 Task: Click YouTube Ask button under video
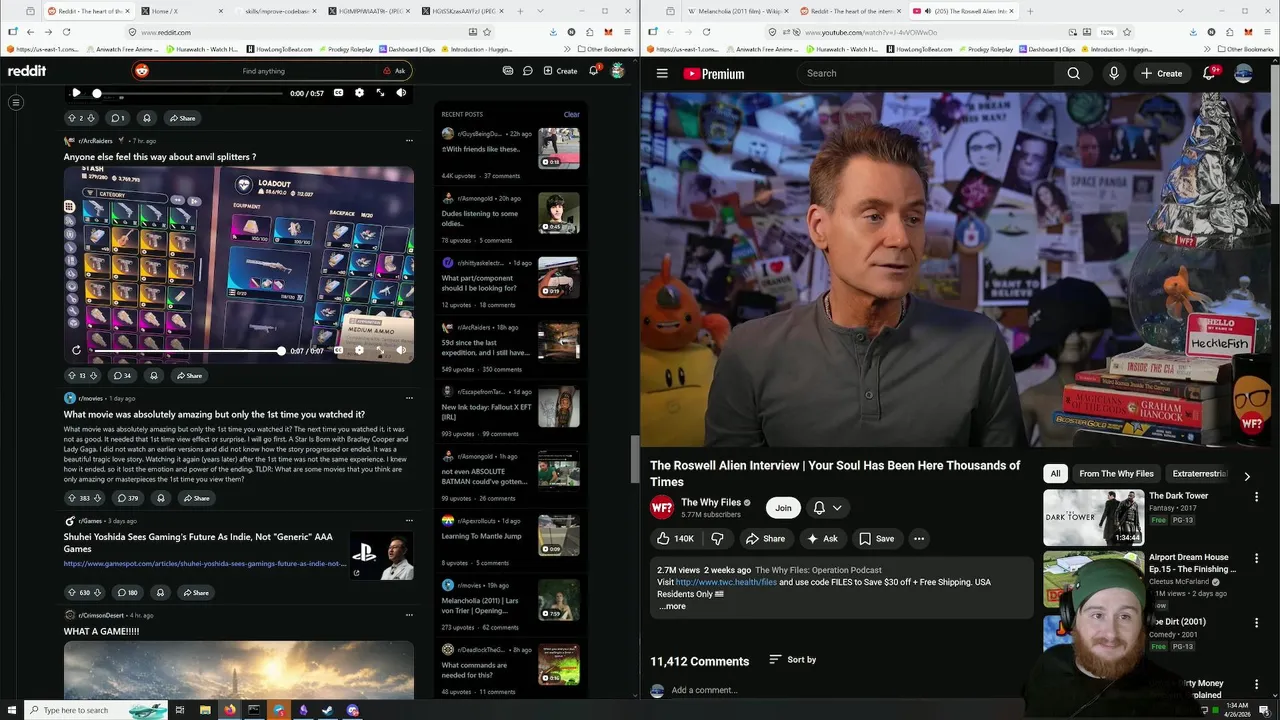click(x=822, y=538)
